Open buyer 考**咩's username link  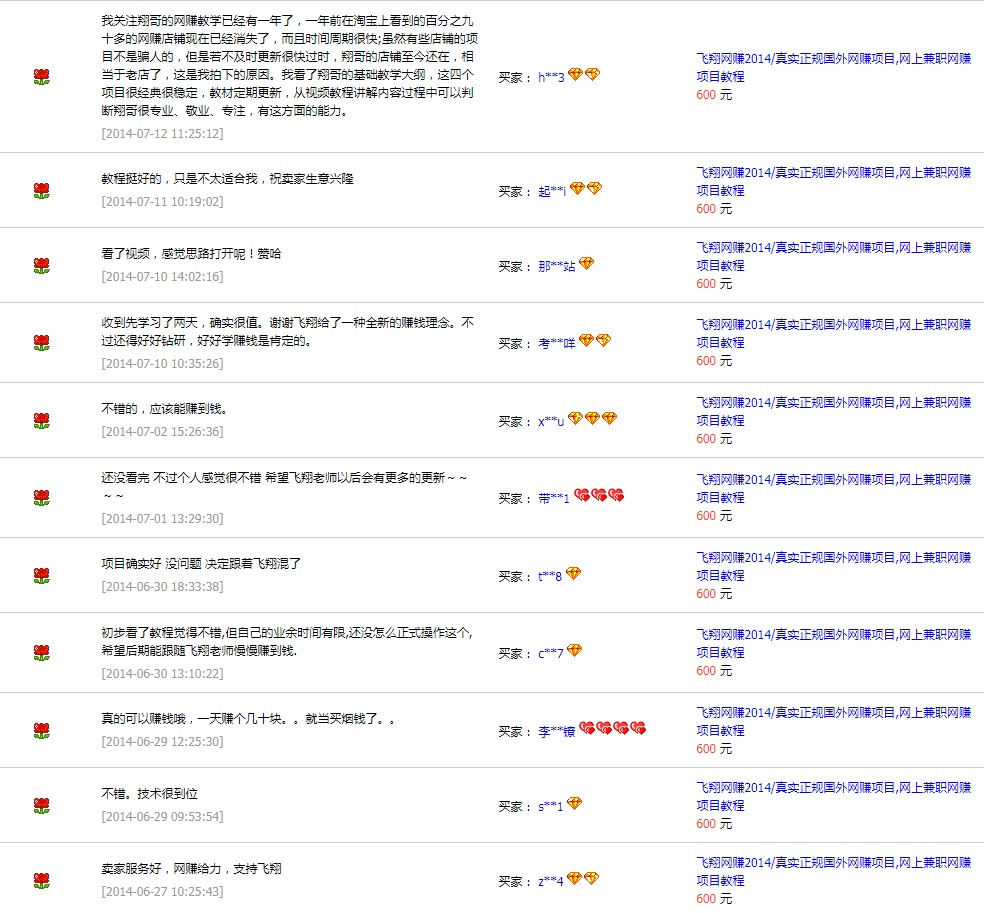(x=557, y=343)
